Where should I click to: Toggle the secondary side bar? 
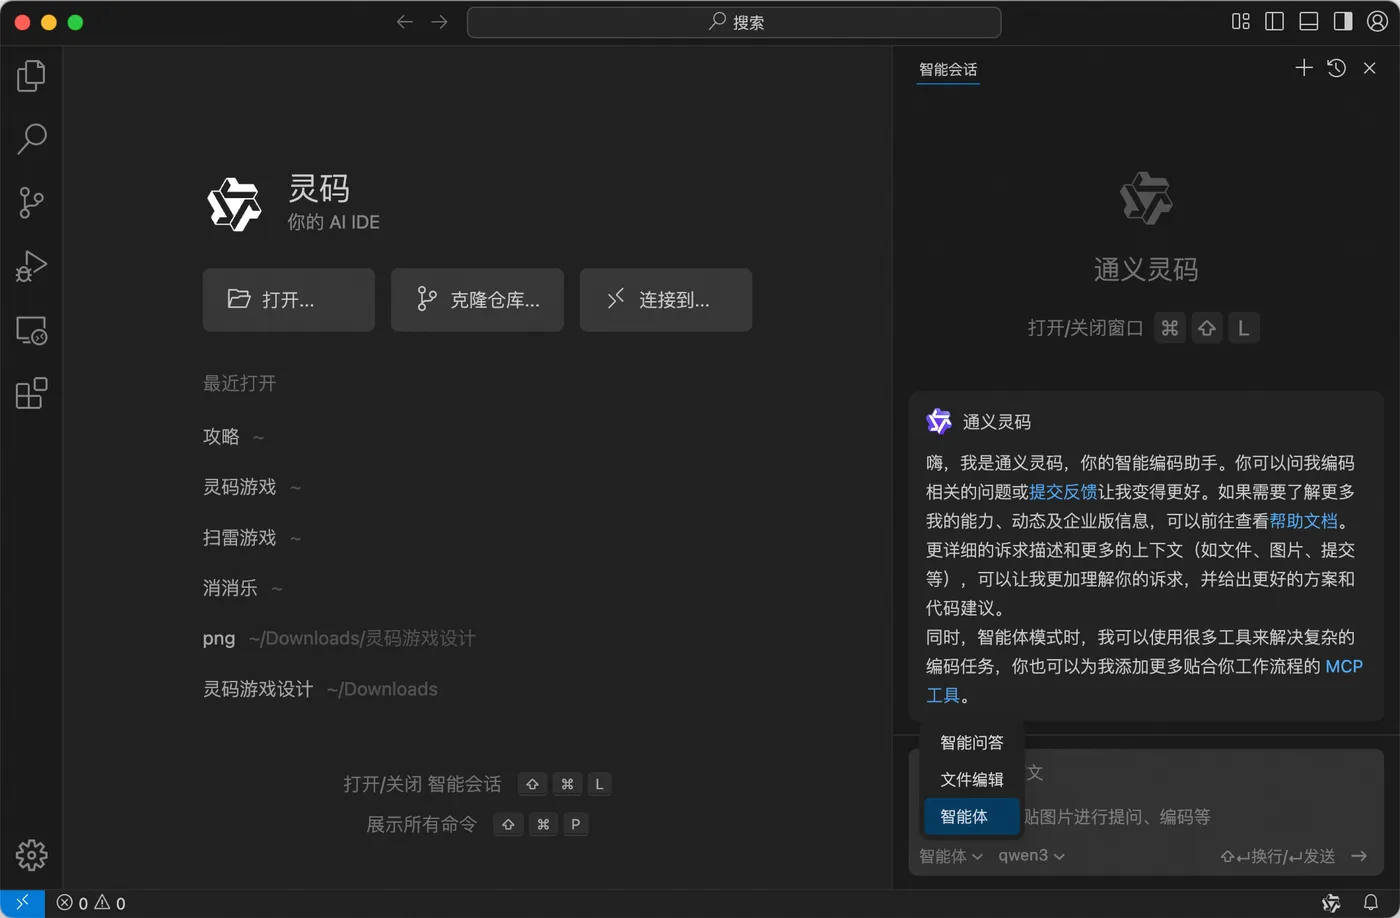tap(1342, 22)
